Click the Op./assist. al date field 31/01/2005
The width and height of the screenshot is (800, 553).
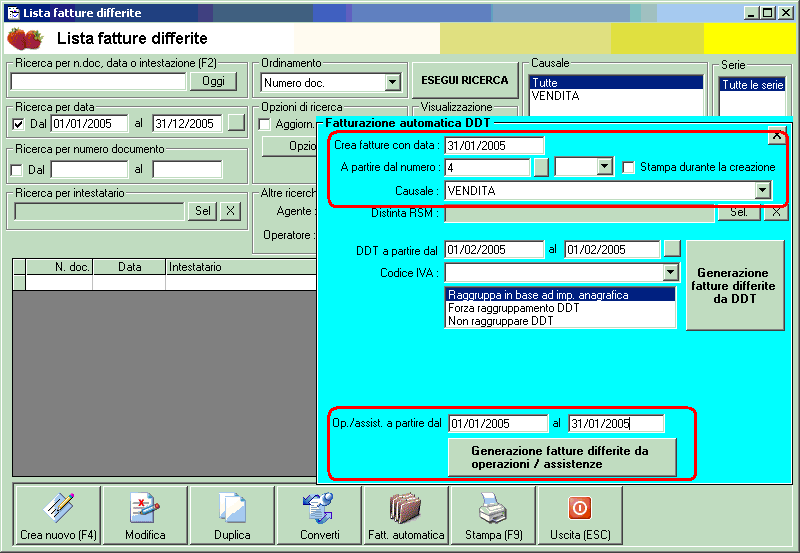616,423
